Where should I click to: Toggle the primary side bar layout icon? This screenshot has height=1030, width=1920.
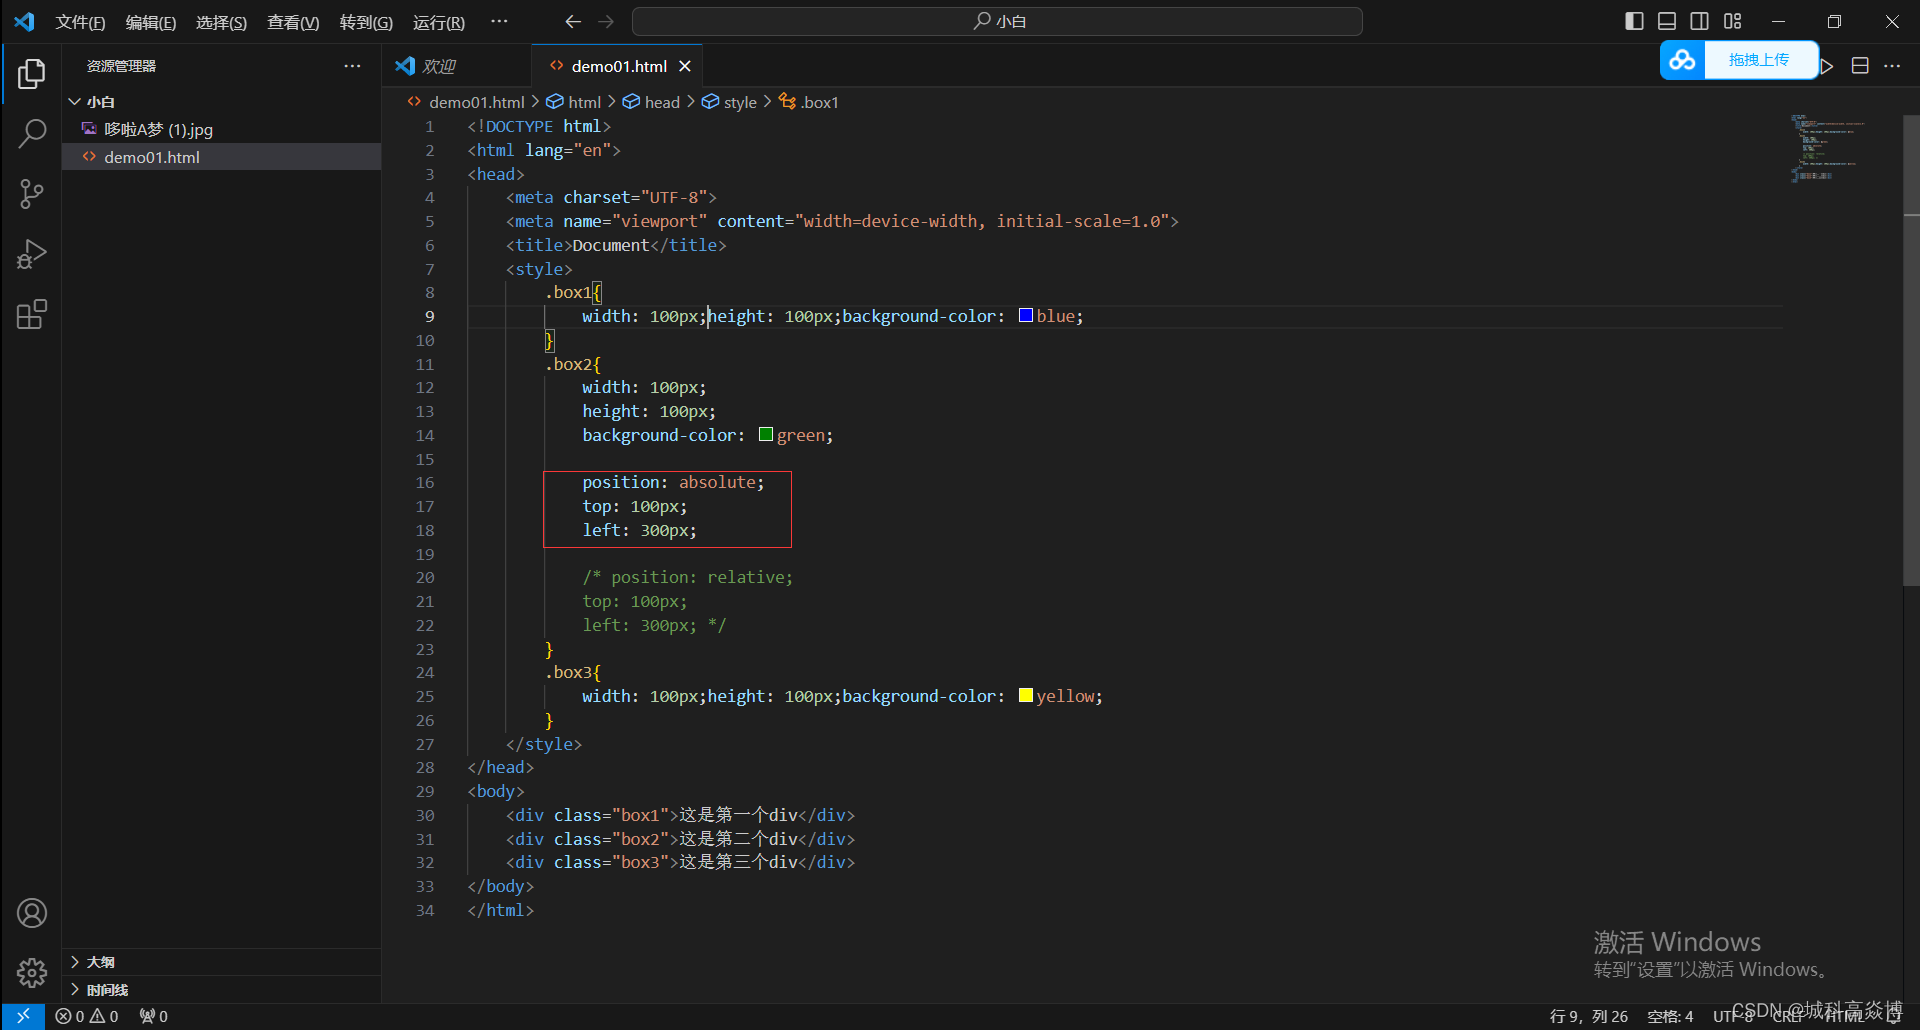(1634, 21)
